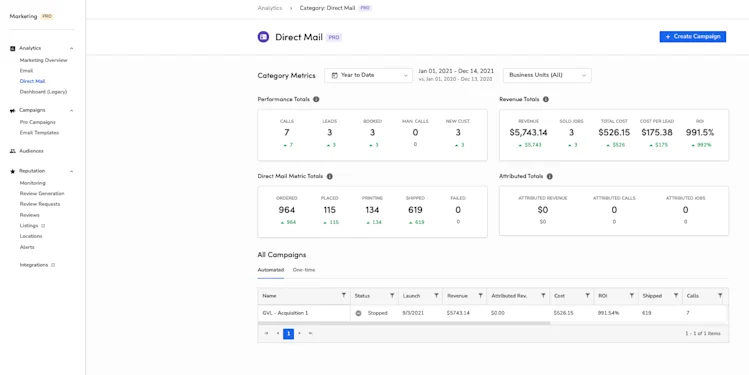Open info tooltip for Revenue Totals
This screenshot has width=749, height=375.
coord(546,99)
